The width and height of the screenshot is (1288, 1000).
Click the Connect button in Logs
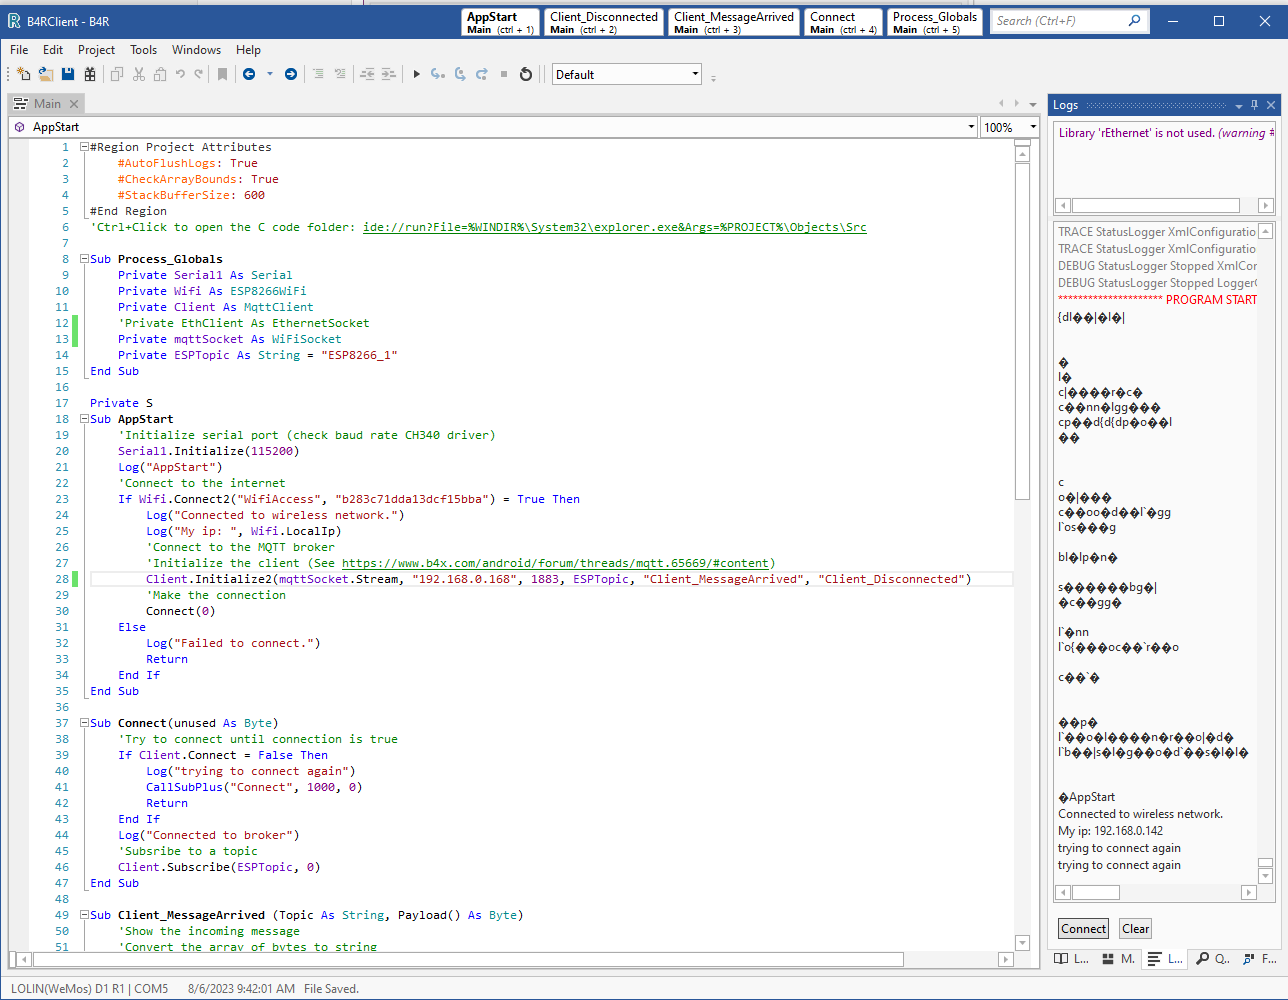click(x=1083, y=929)
